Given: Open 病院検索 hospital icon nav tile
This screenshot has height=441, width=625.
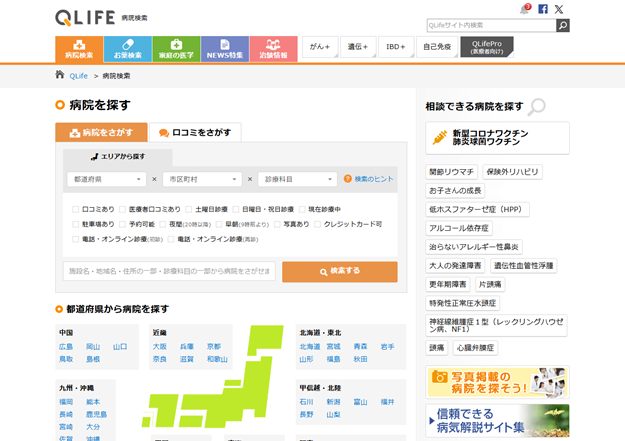Looking at the screenshot, I should (x=79, y=49).
